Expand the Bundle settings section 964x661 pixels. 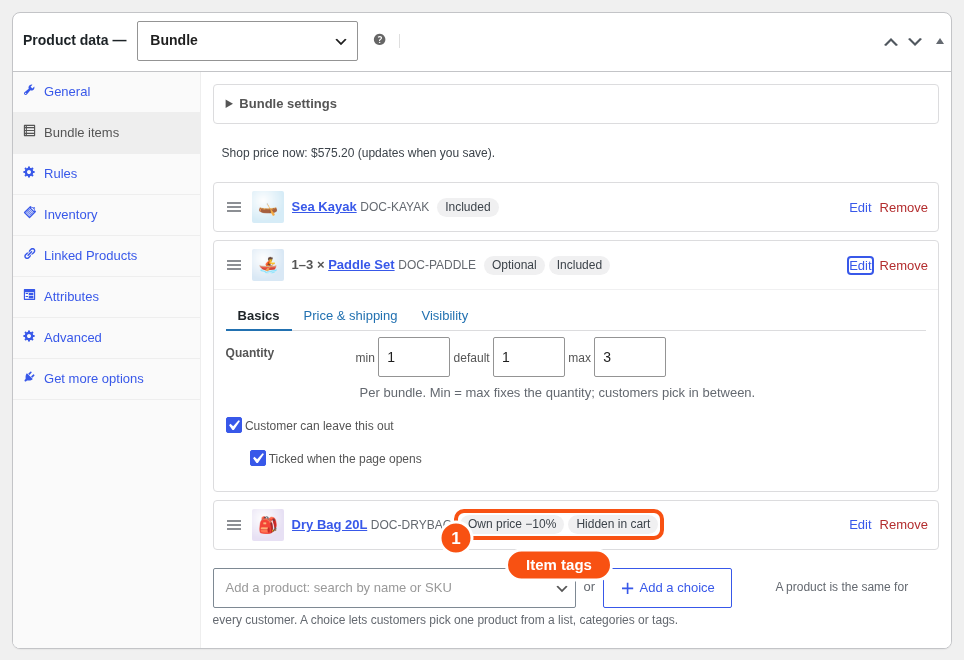pos(575,104)
